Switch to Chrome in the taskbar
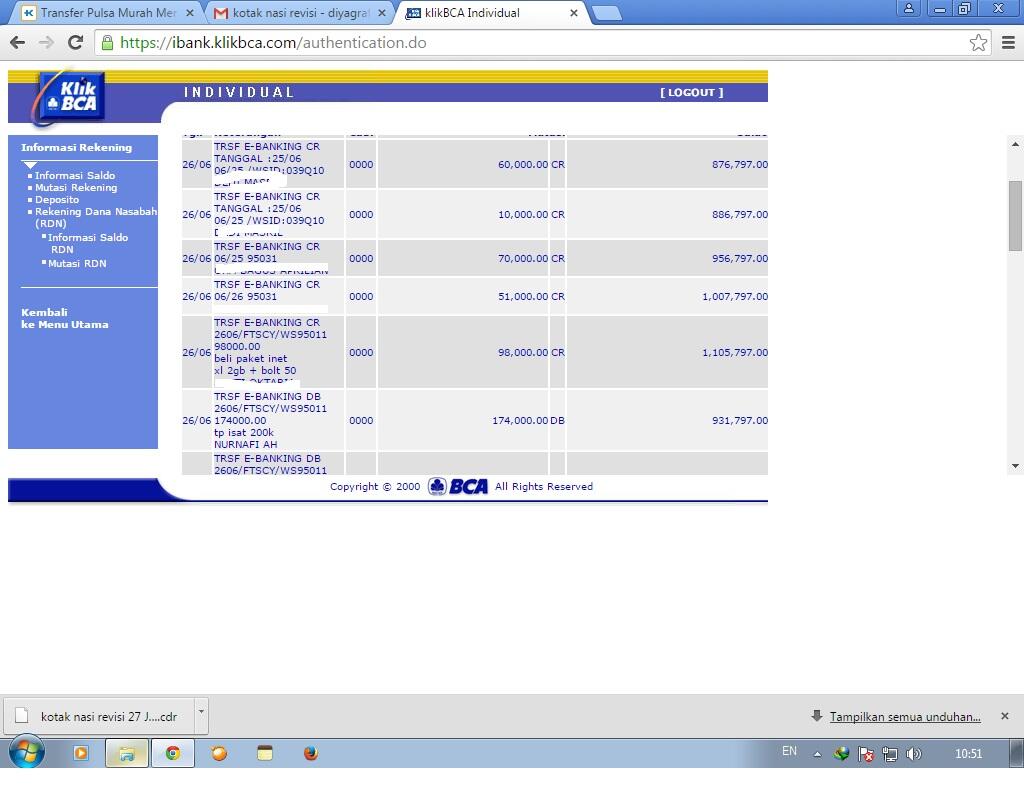 tap(172, 753)
